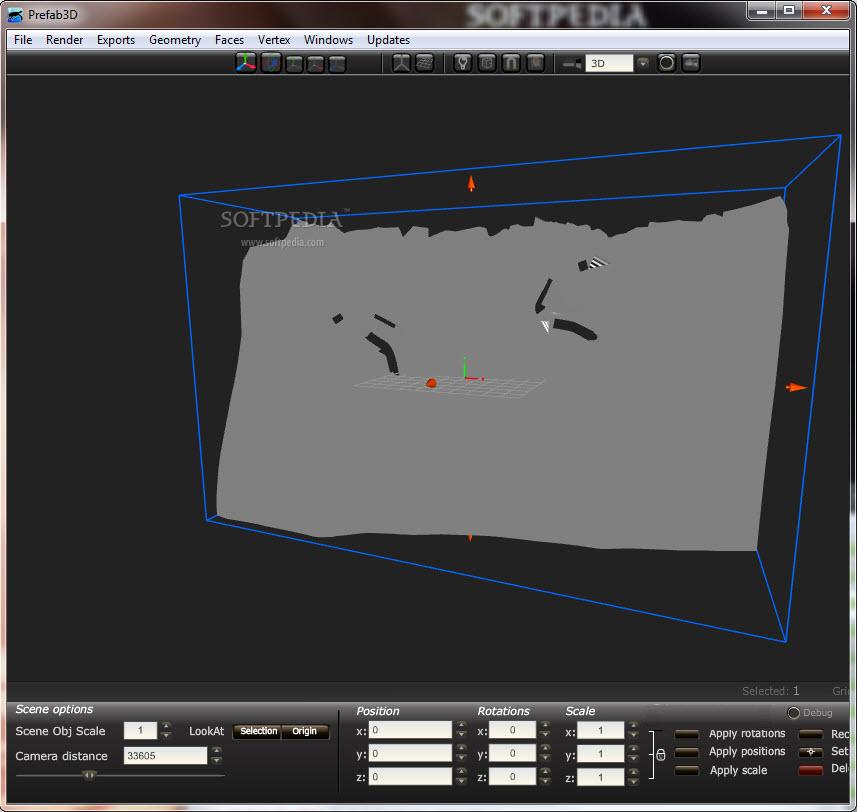Open the Vertex menu

274,40
